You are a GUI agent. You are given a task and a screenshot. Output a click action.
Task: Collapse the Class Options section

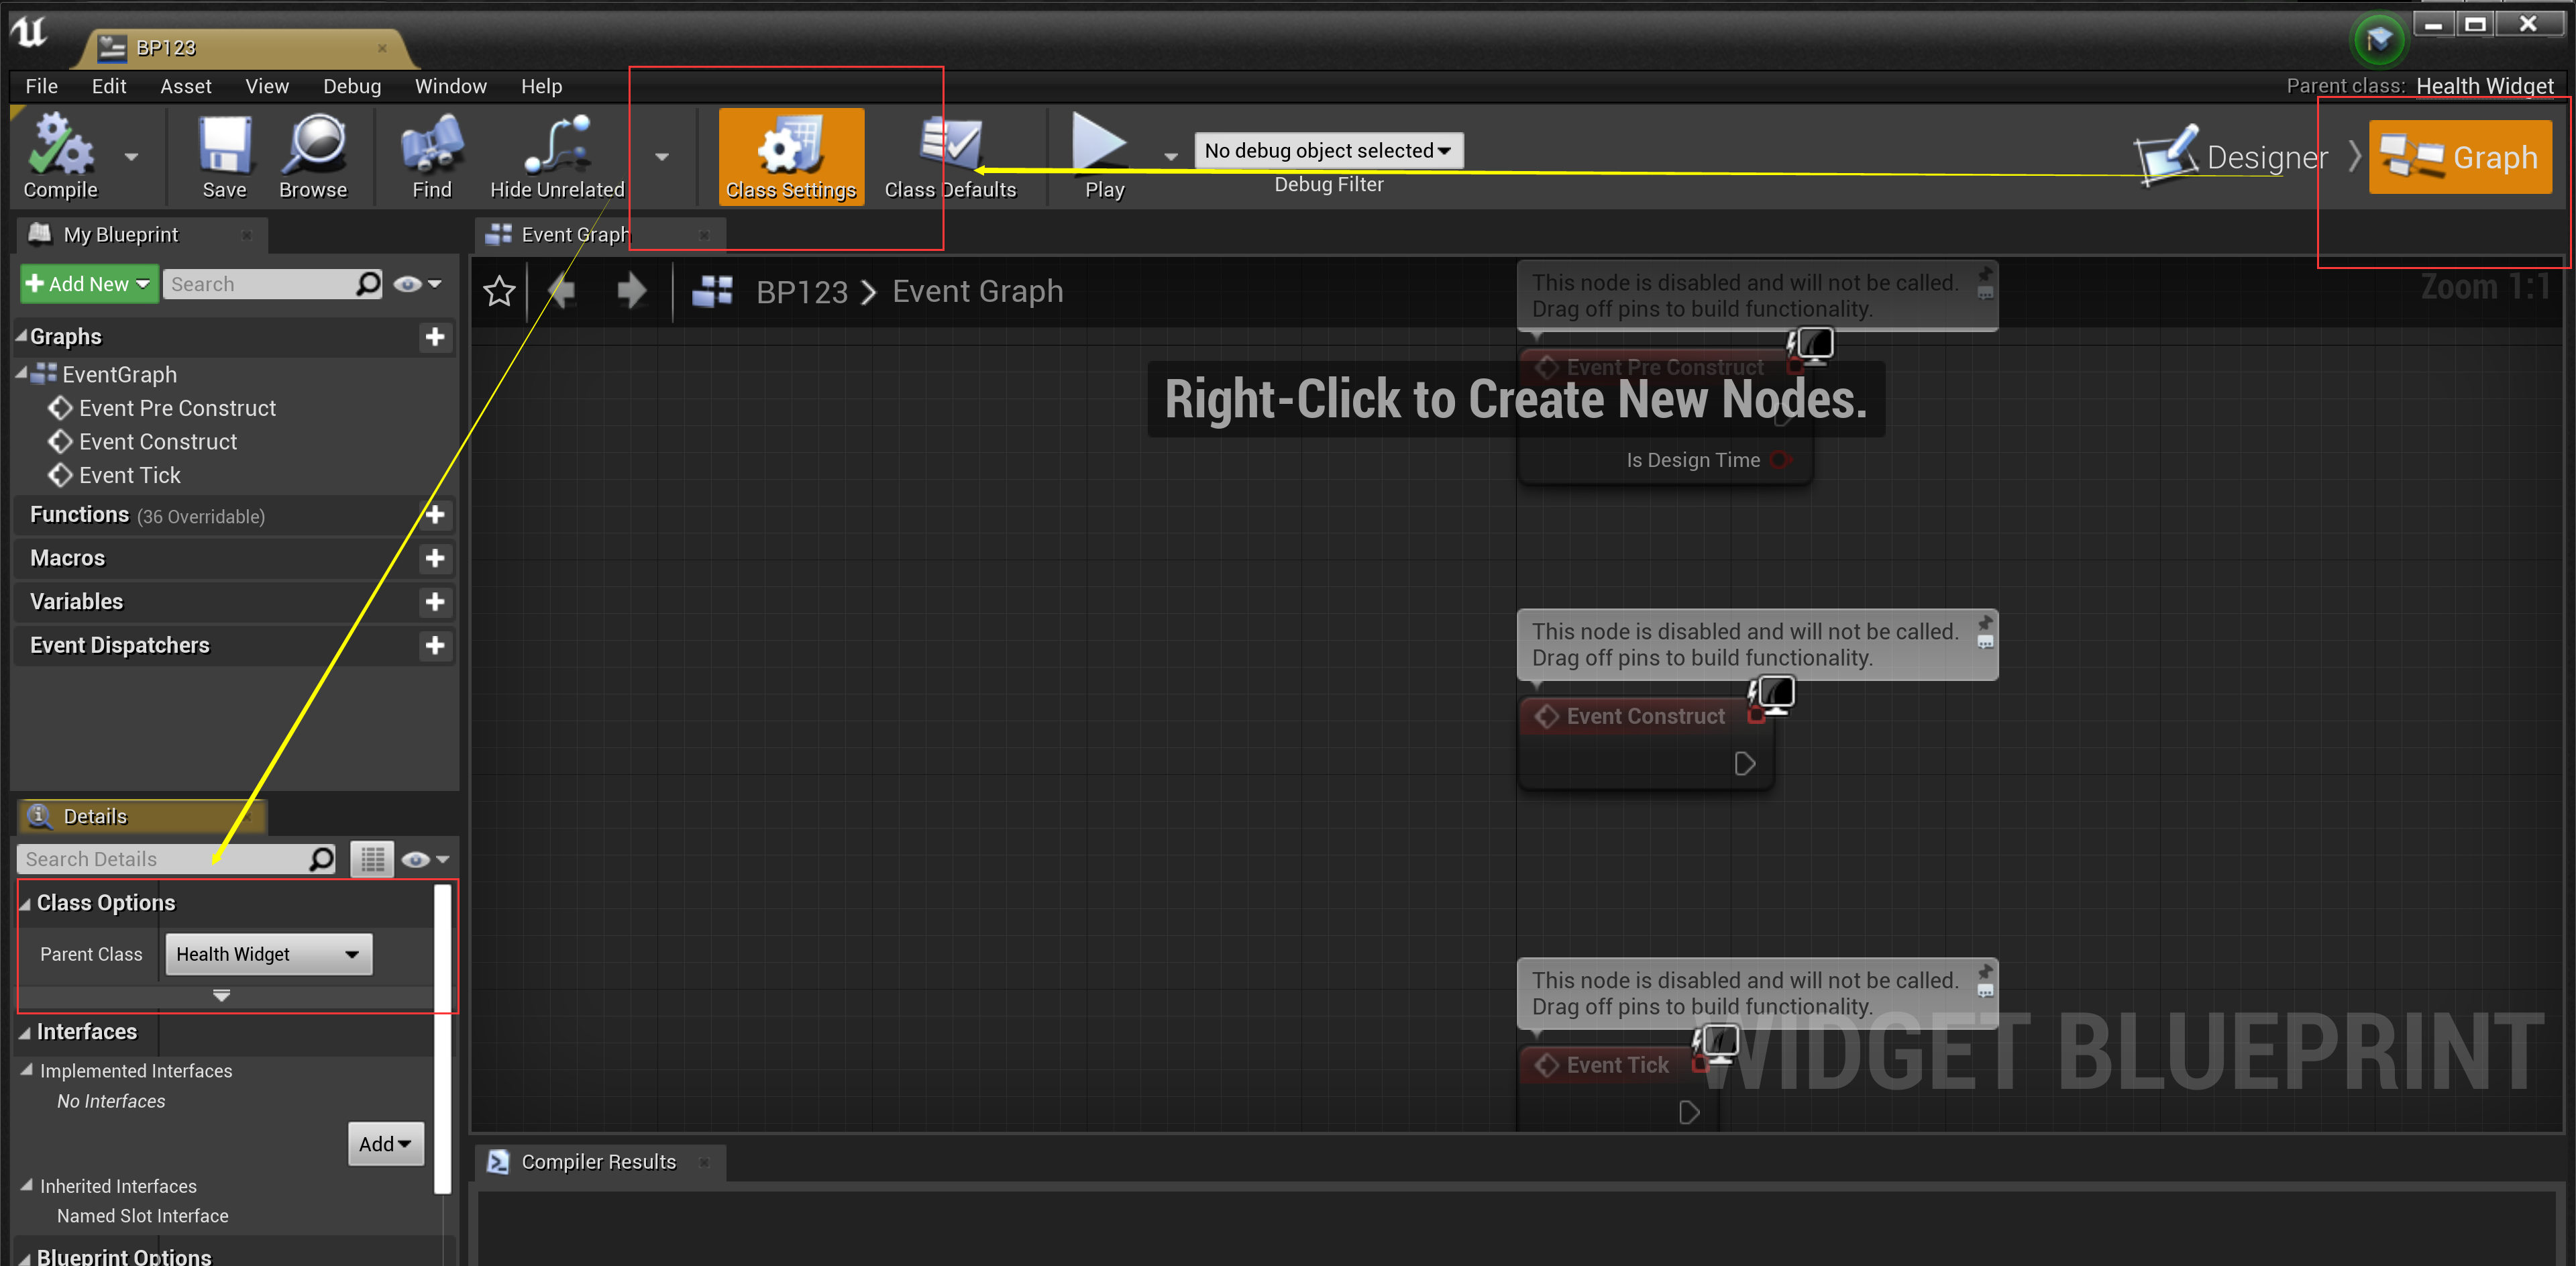point(25,902)
